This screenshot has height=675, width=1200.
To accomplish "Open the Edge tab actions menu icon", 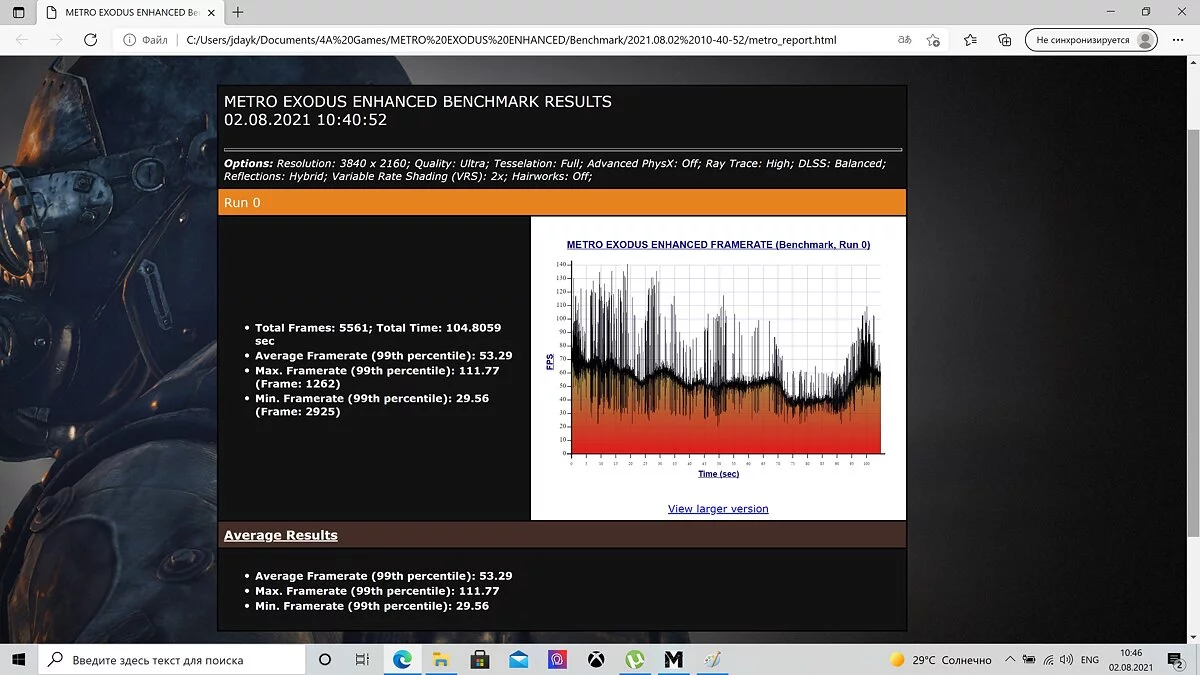I will [x=18, y=12].
